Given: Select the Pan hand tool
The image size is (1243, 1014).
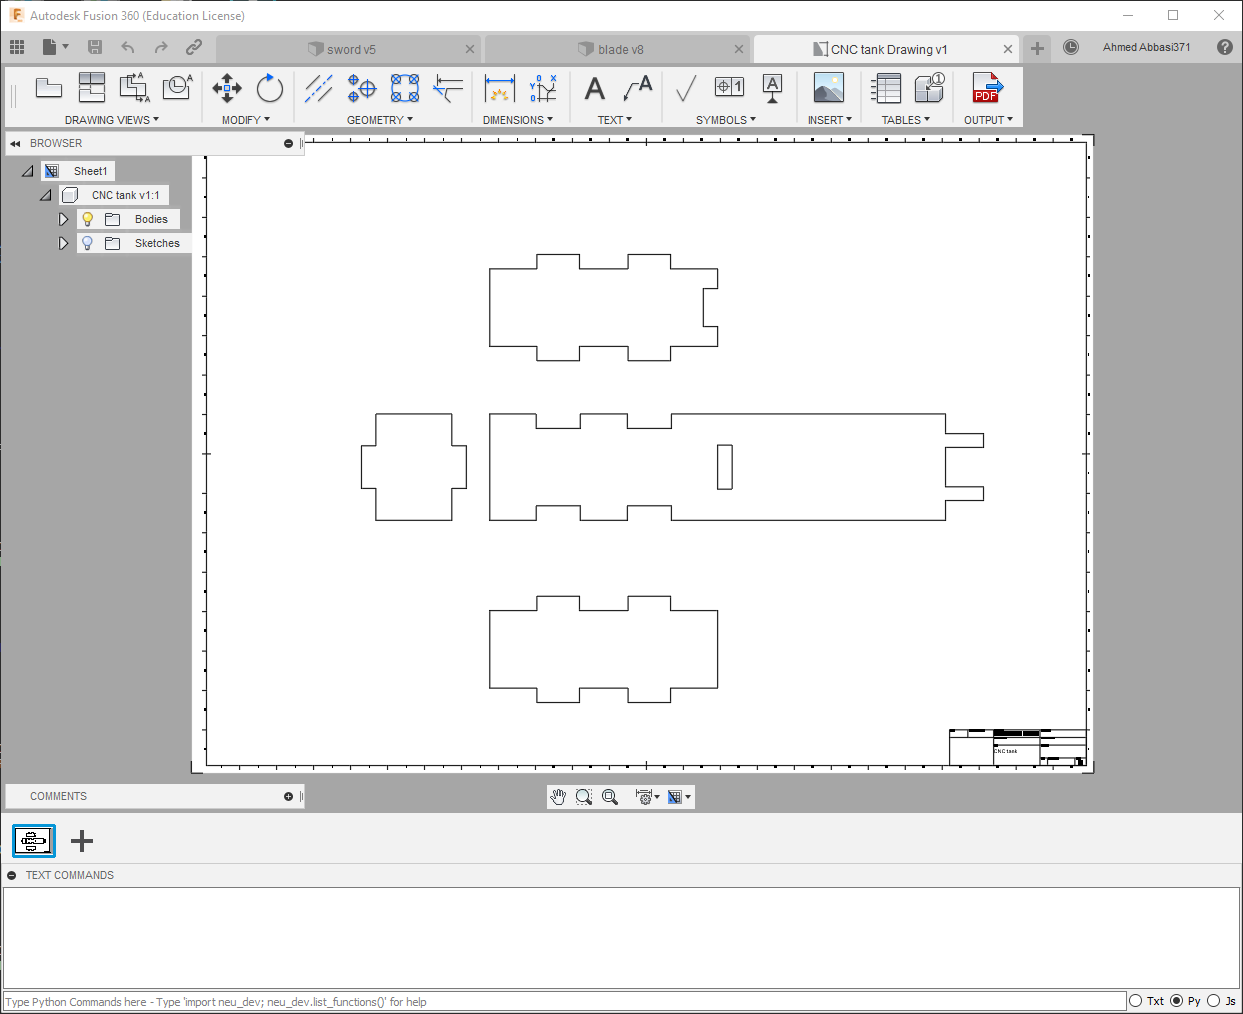Looking at the screenshot, I should click(558, 797).
